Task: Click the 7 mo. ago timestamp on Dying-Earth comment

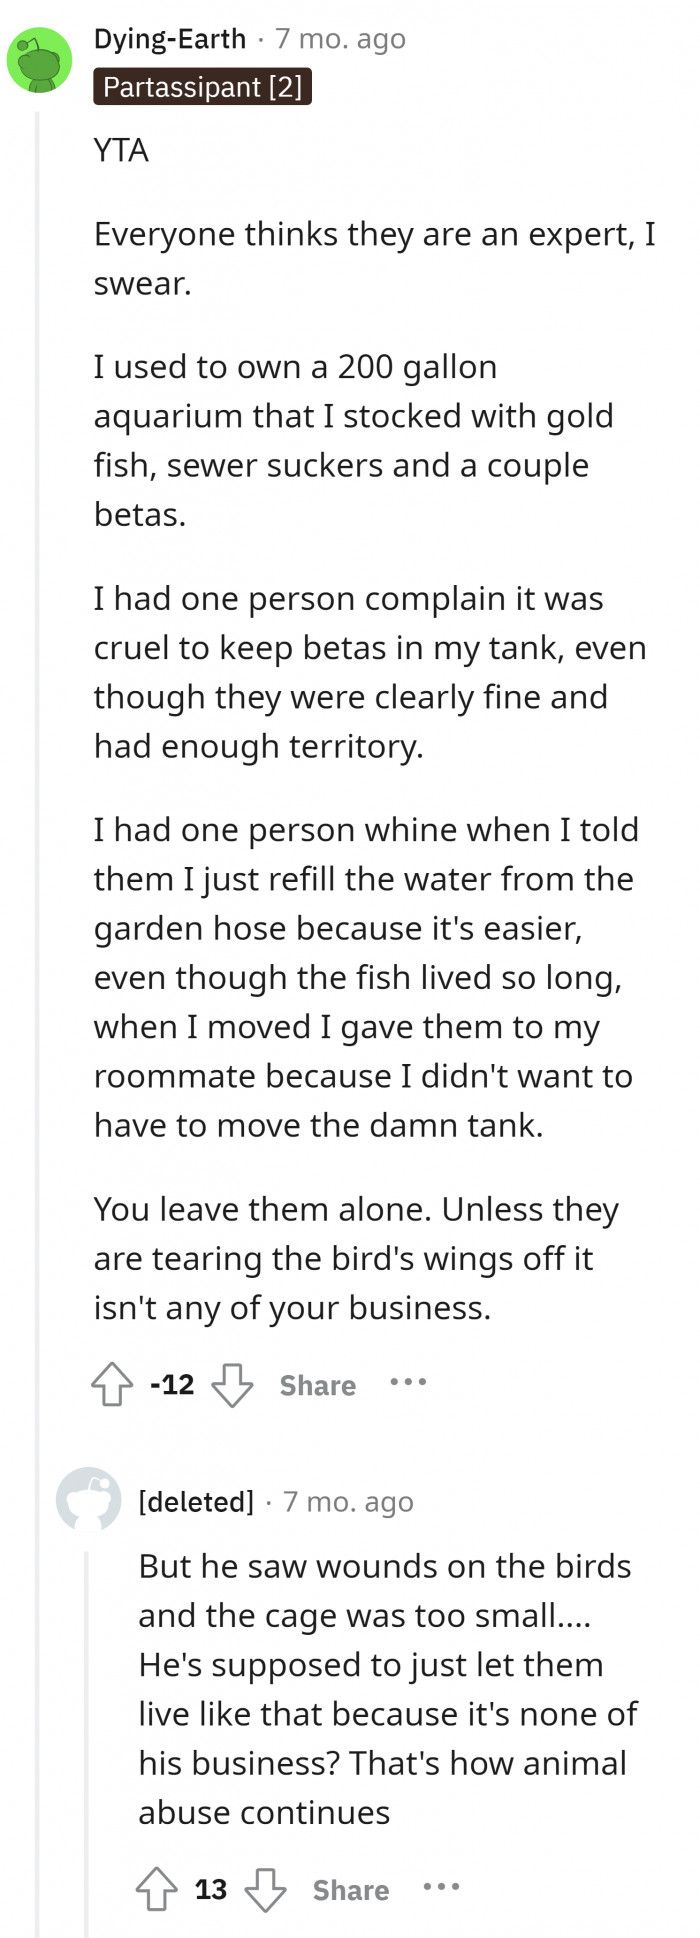Action: click(x=340, y=39)
